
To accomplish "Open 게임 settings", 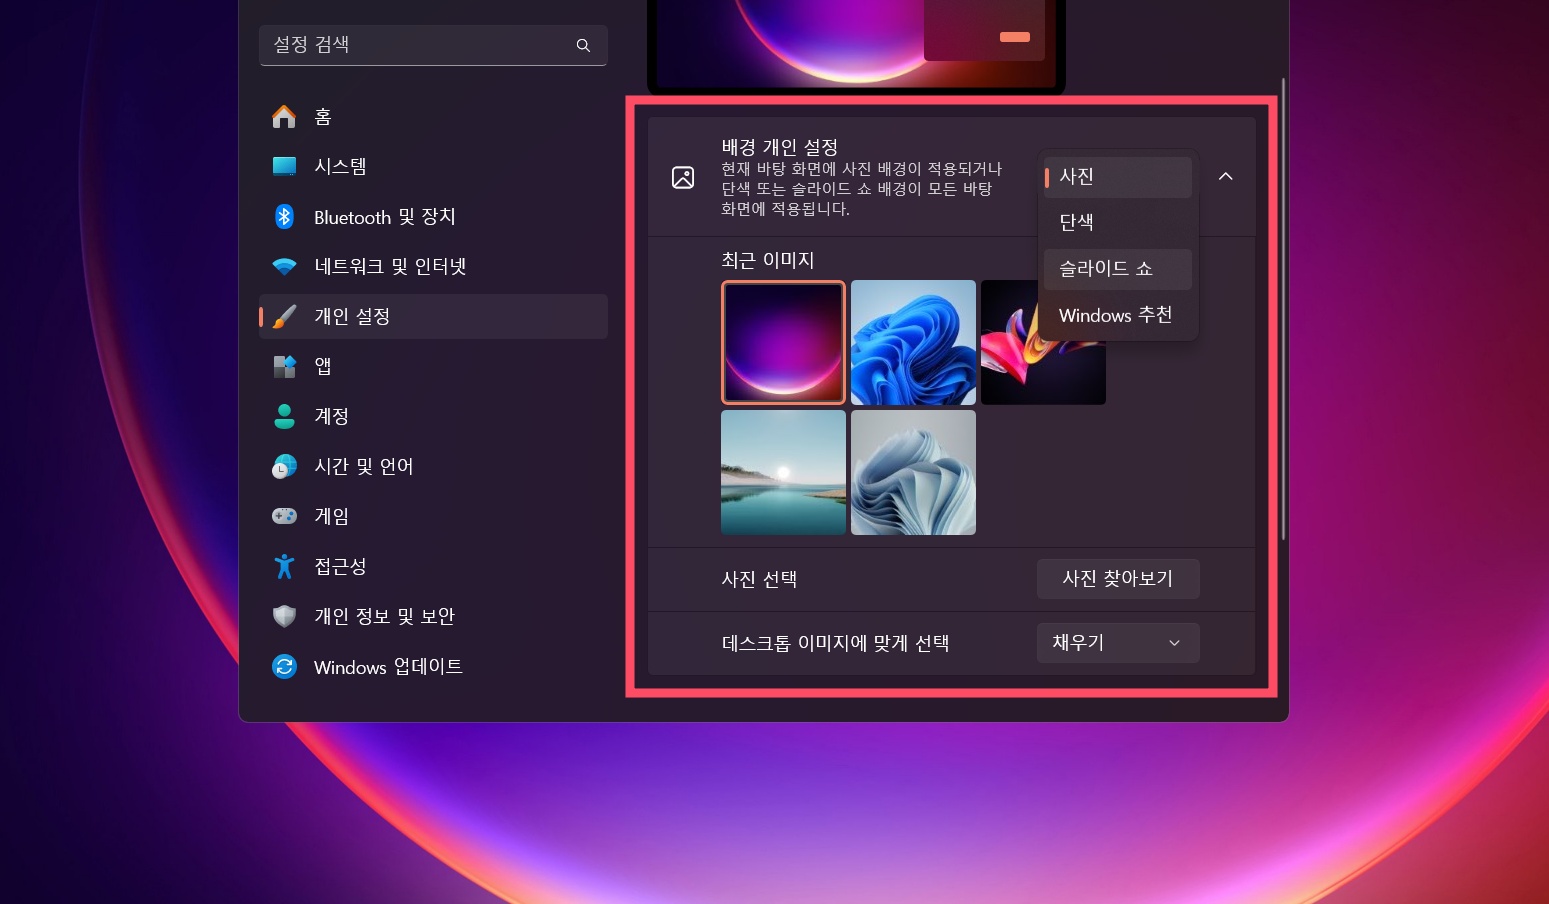I will click(433, 516).
